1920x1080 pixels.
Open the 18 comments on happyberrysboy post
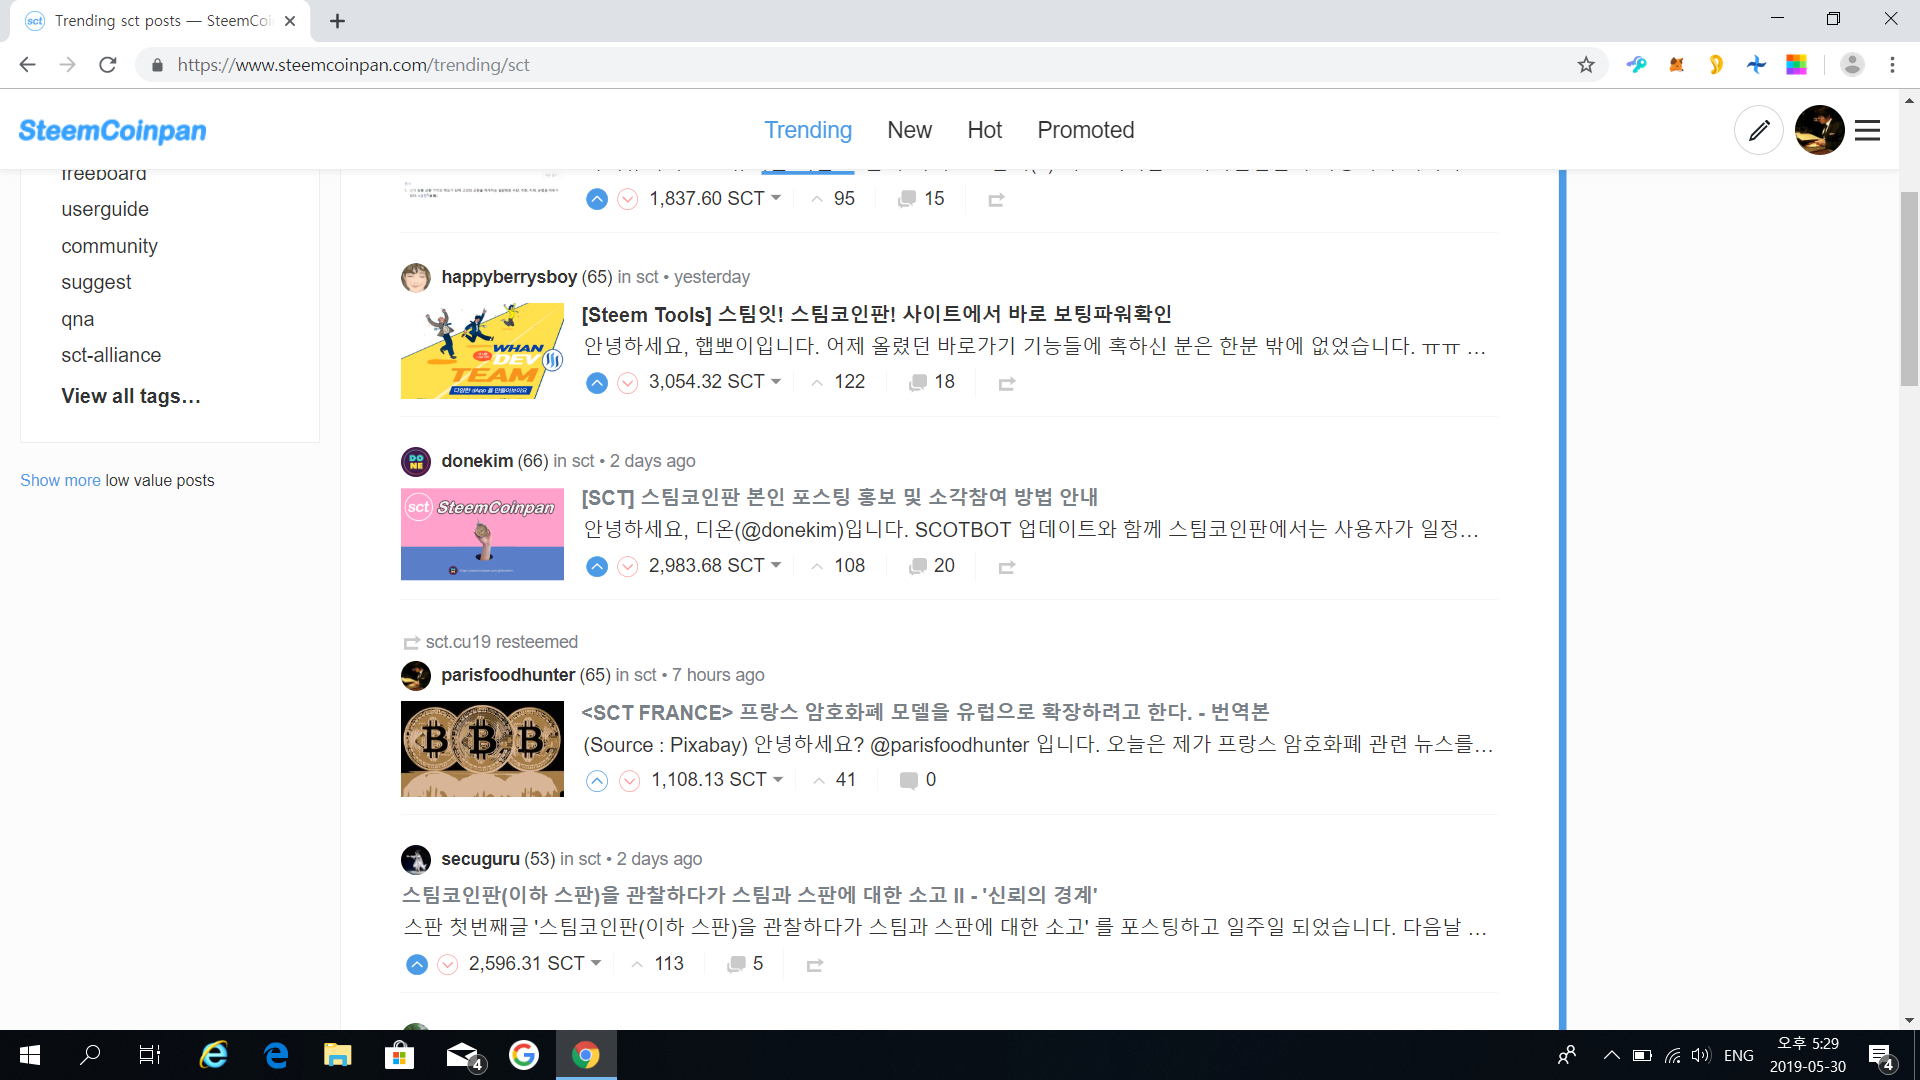[932, 382]
